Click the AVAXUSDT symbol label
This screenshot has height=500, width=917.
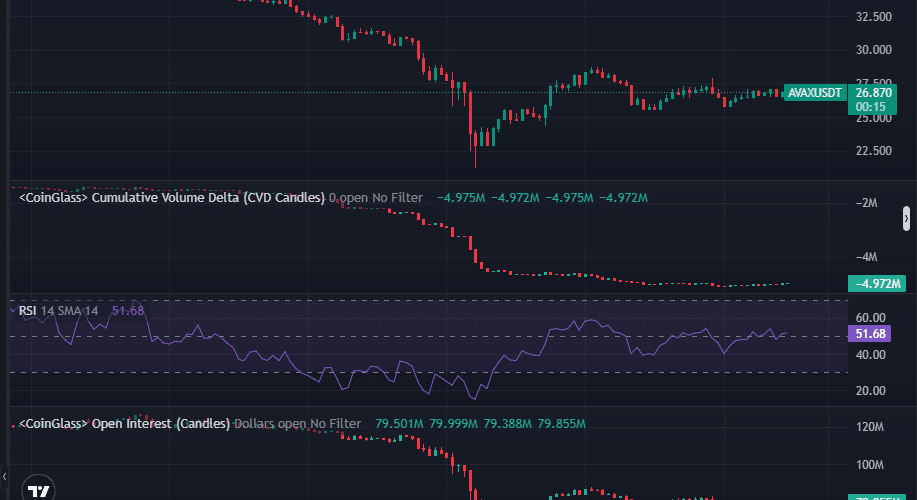(815, 92)
